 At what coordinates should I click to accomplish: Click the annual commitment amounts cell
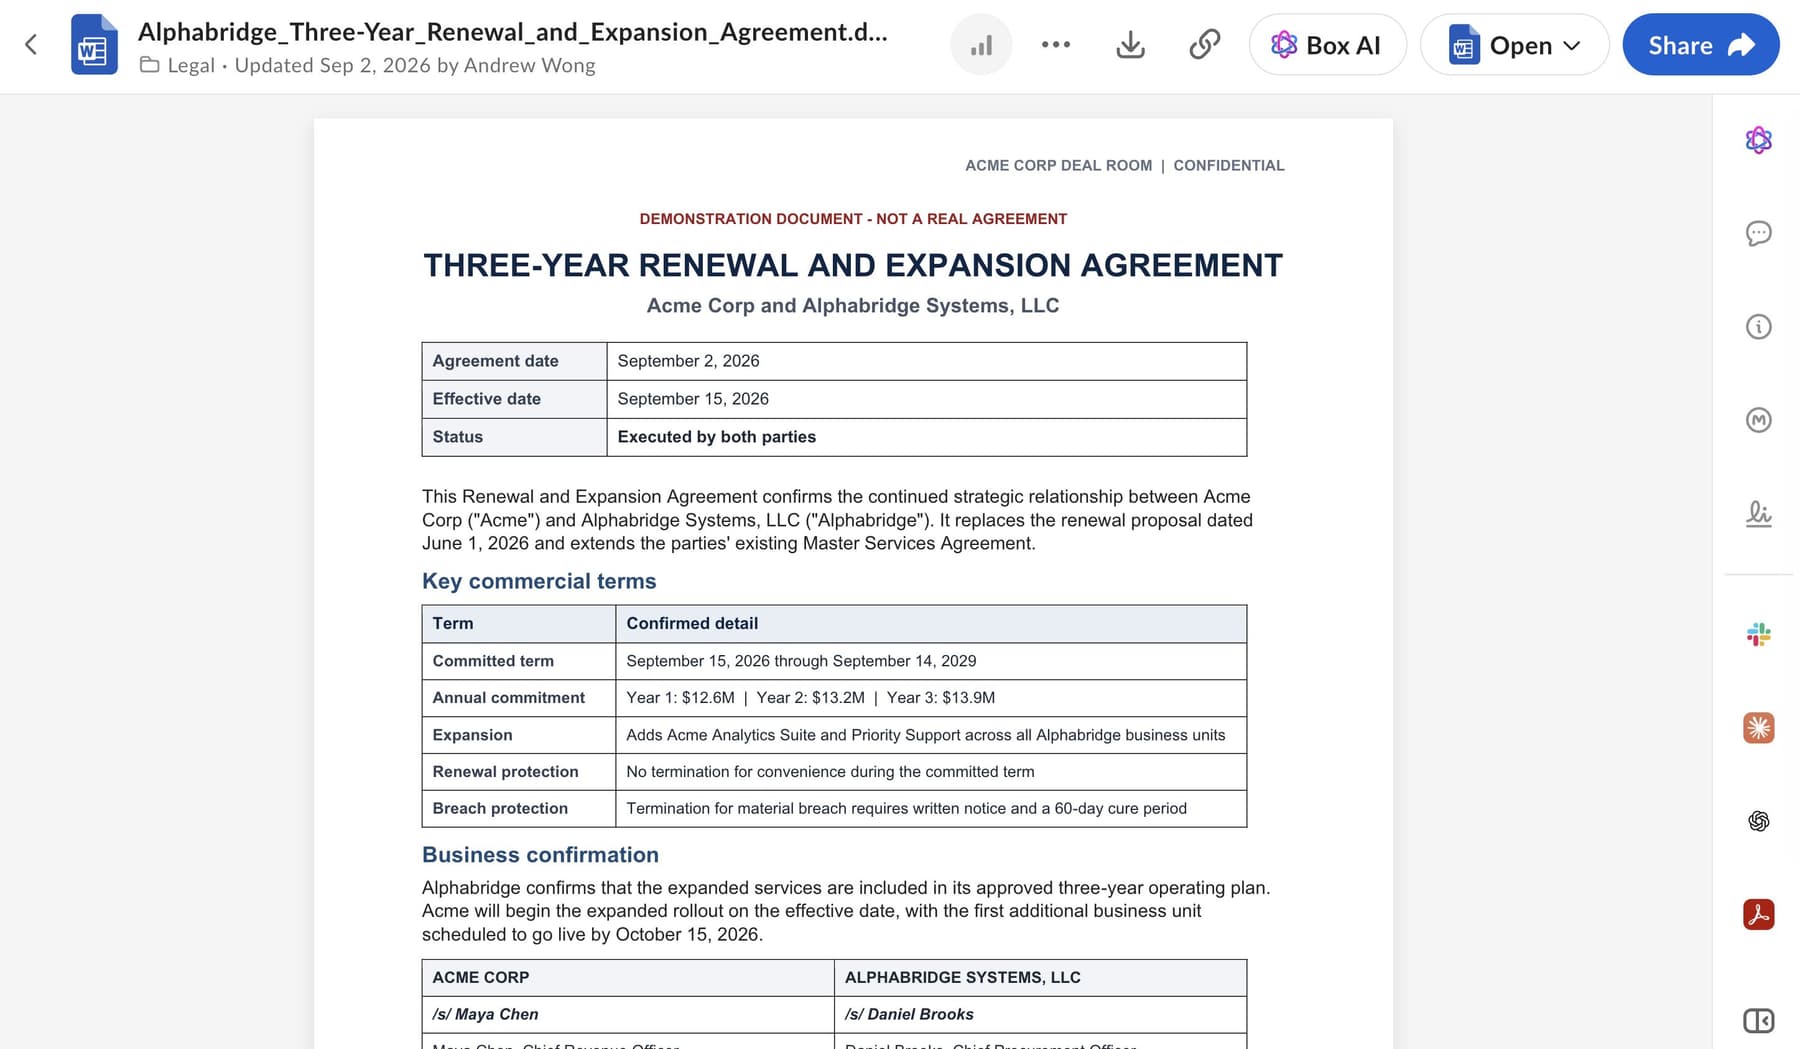click(931, 698)
